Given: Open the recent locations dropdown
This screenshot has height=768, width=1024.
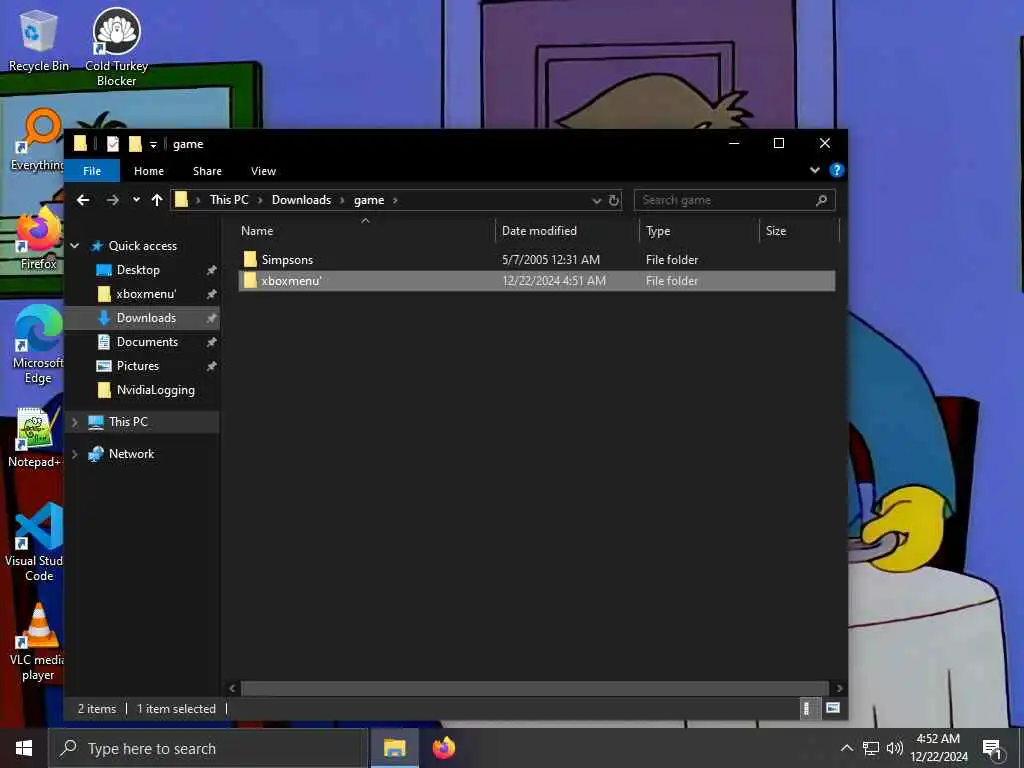Looking at the screenshot, I should click(x=136, y=200).
